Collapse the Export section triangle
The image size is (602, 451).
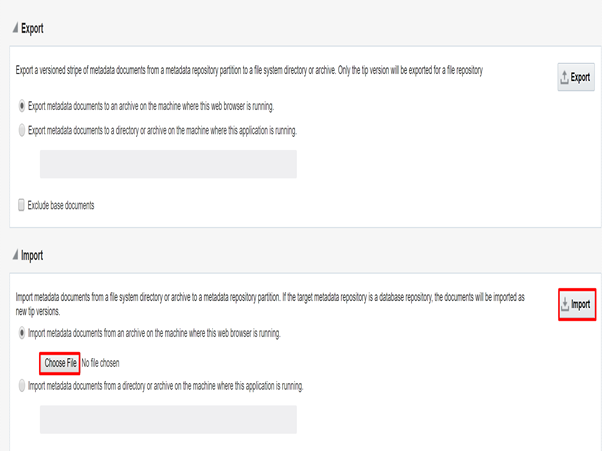click(15, 28)
